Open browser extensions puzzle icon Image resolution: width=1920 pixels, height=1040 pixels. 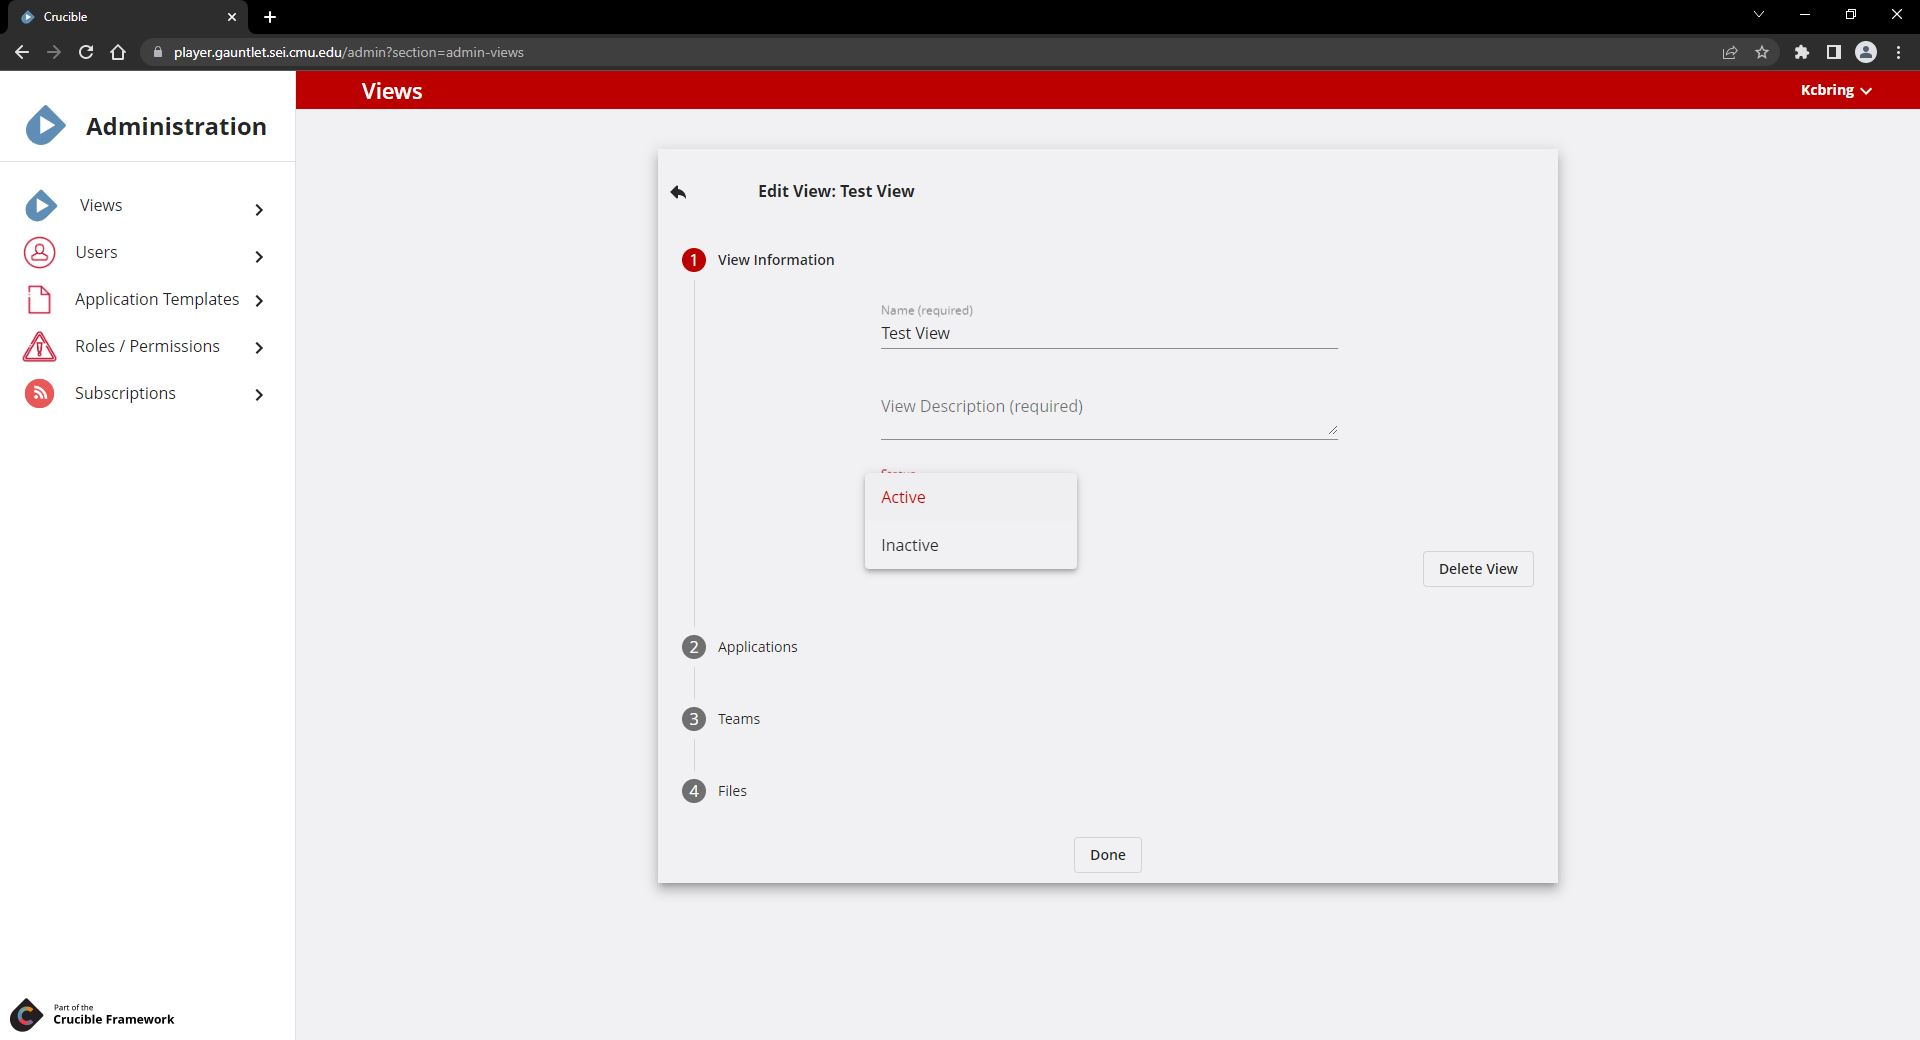coord(1801,52)
